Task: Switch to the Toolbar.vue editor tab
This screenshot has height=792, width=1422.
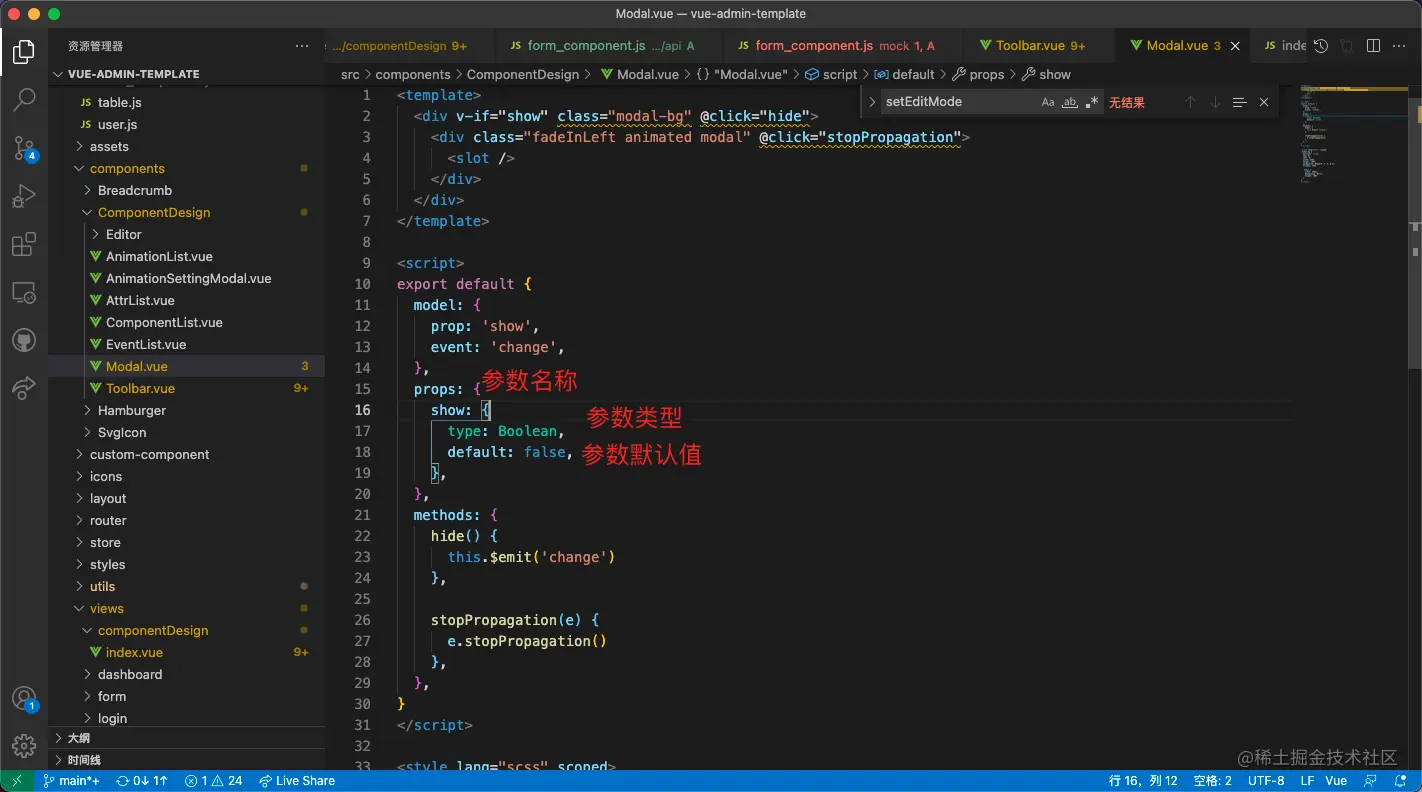Action: click(1038, 46)
